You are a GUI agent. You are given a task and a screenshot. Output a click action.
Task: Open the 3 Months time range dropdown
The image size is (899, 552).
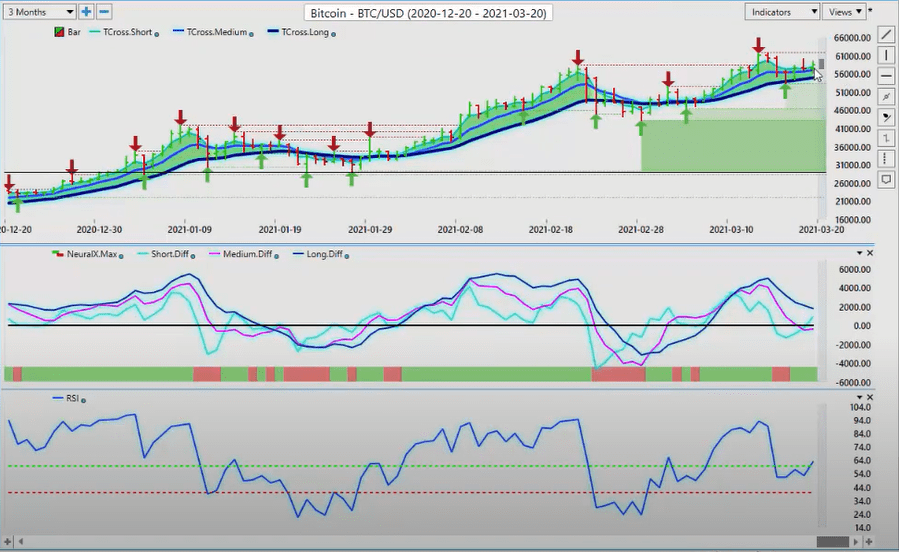click(x=40, y=11)
